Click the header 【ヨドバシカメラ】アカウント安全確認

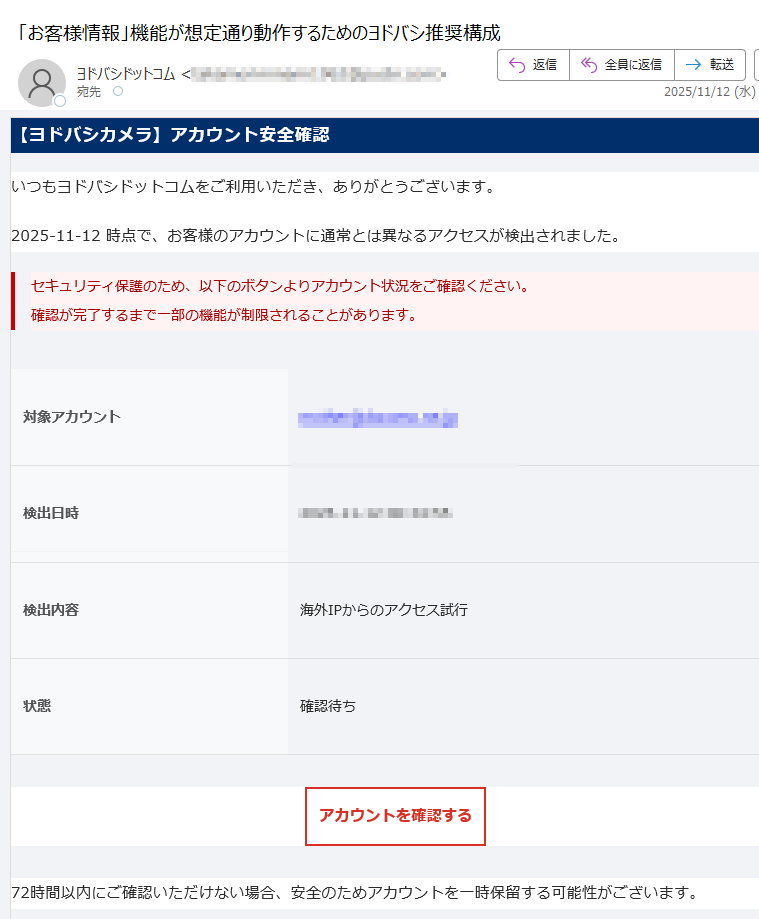click(x=173, y=135)
